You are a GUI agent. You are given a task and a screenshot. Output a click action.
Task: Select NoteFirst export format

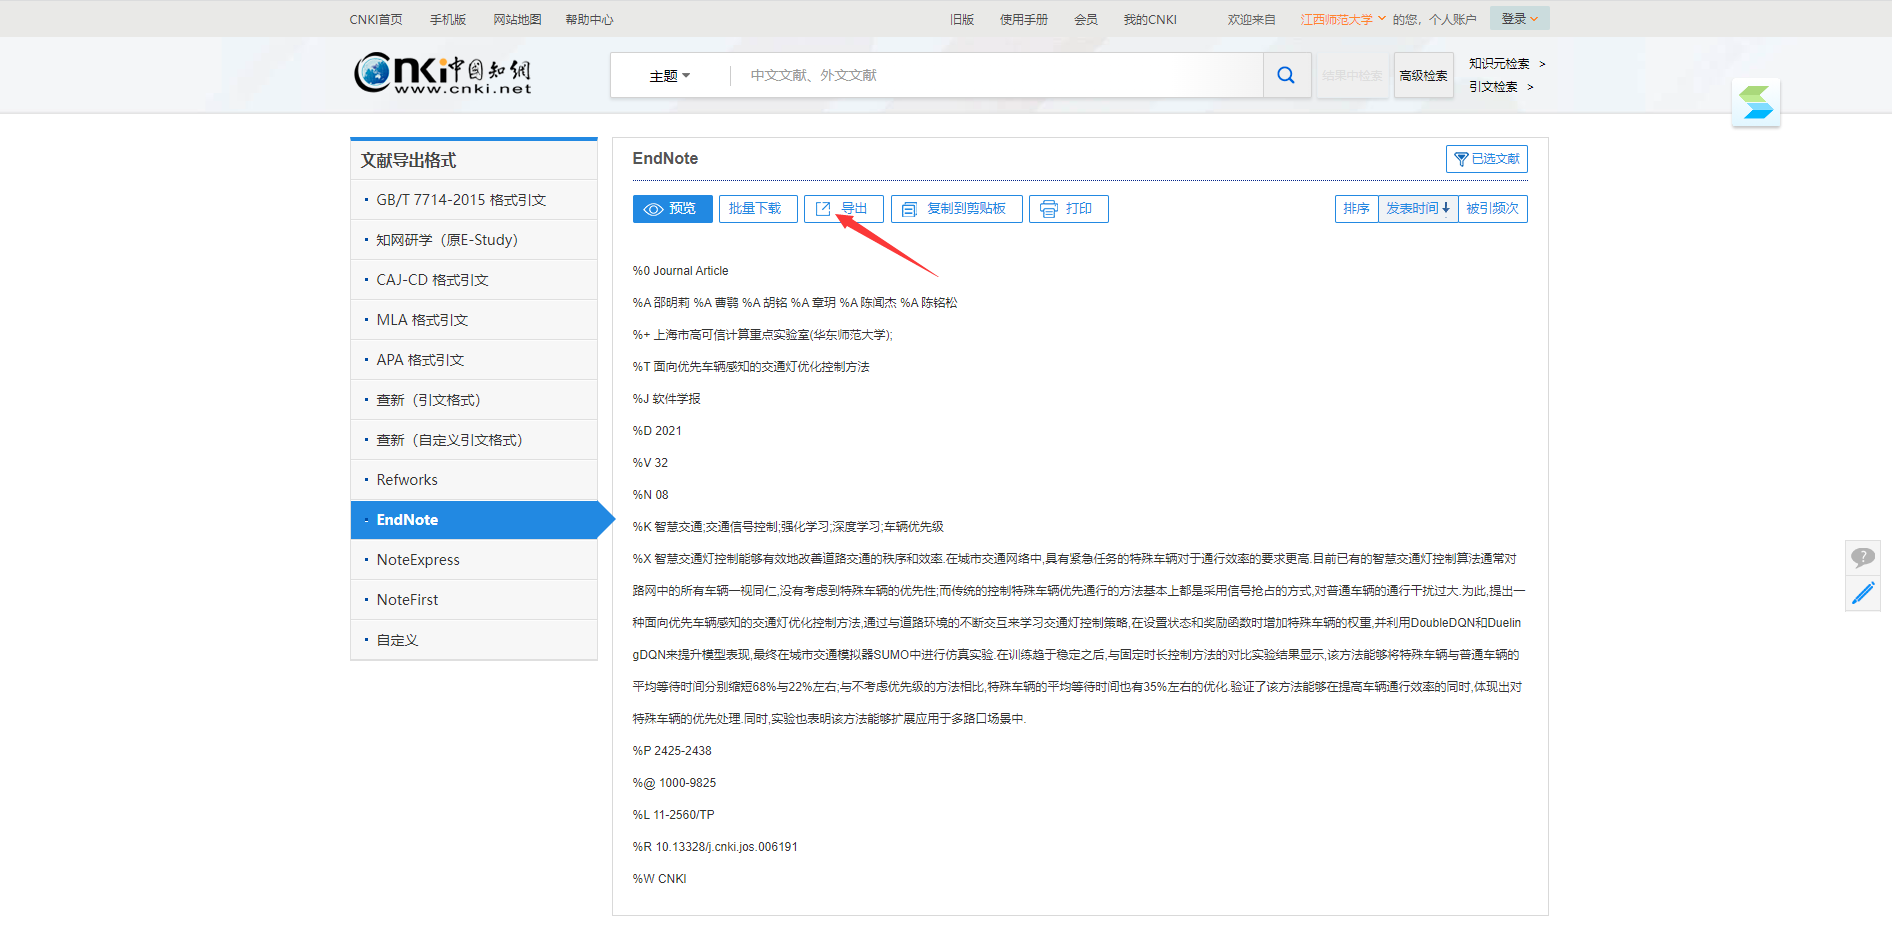coord(474,600)
